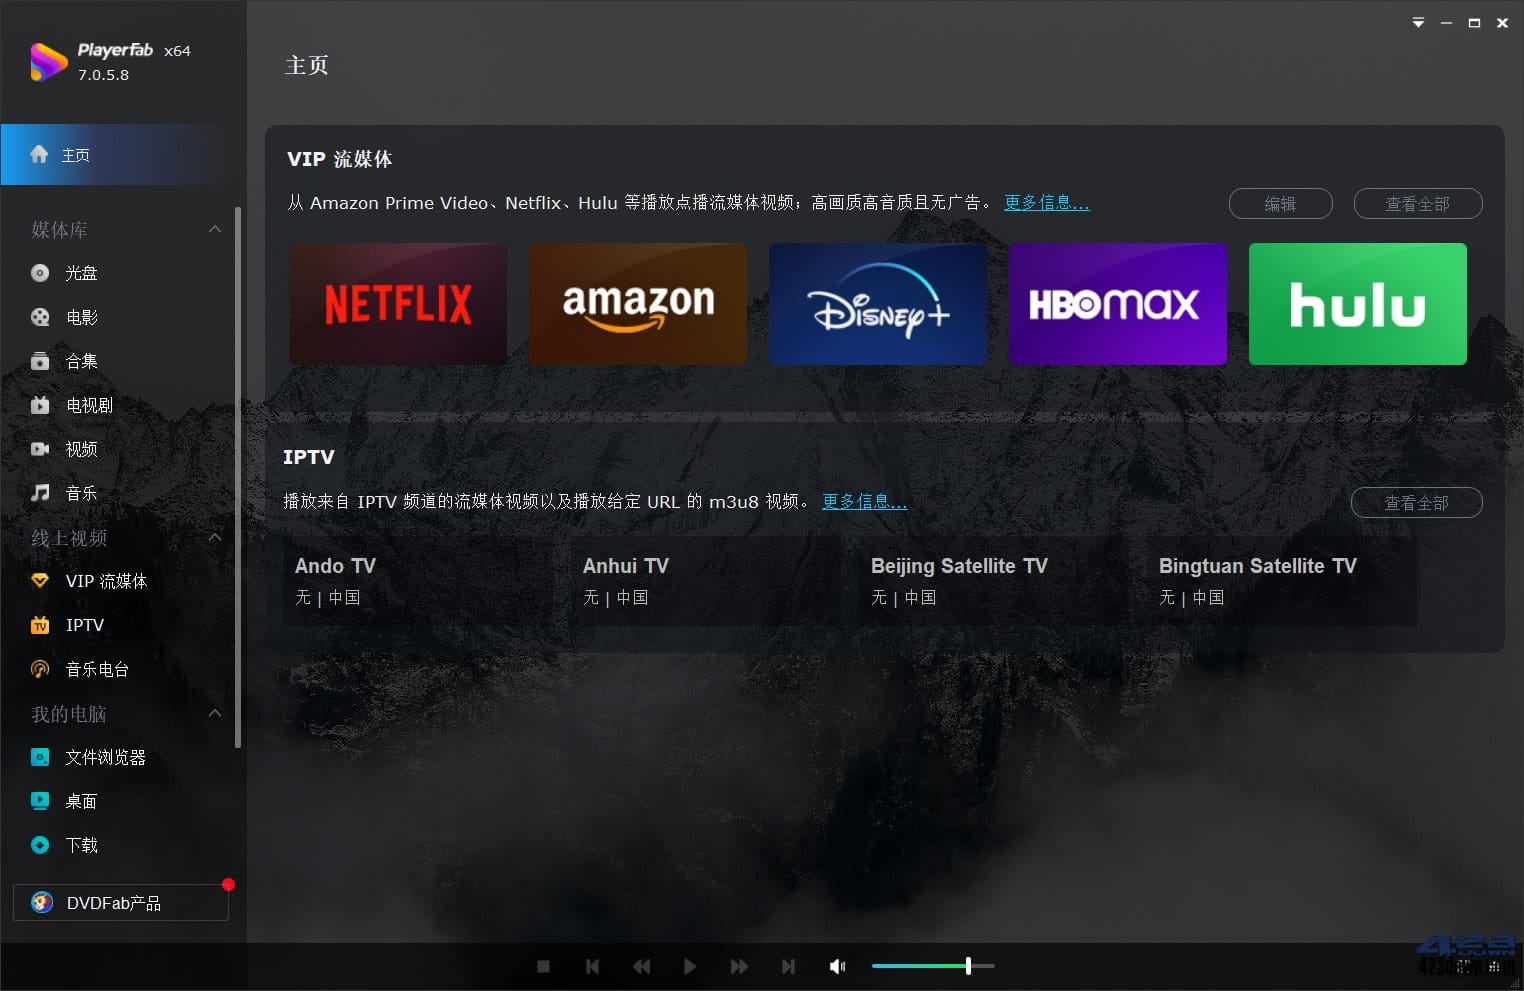The height and width of the screenshot is (991, 1524).
Task: Select the Anhui TV channel
Action: 706,582
